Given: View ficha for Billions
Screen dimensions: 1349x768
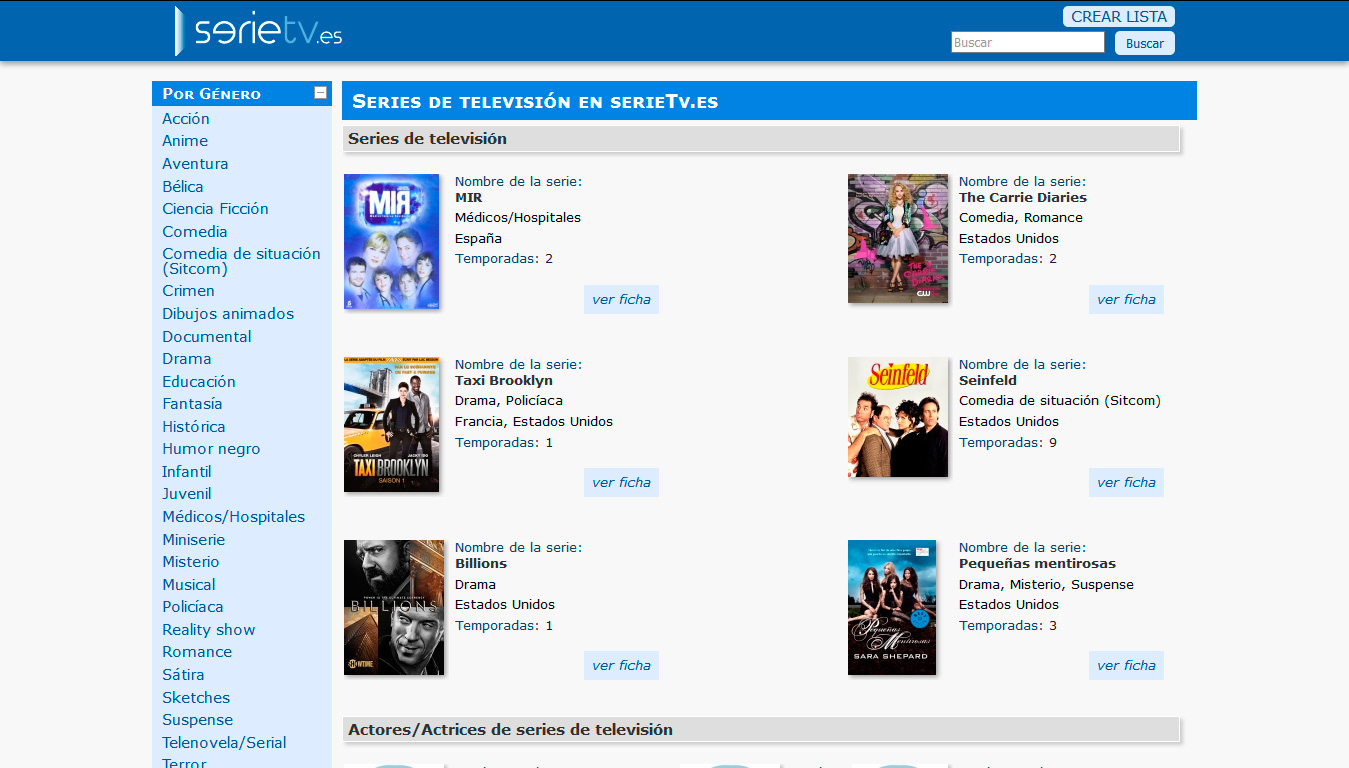Looking at the screenshot, I should click(621, 665).
